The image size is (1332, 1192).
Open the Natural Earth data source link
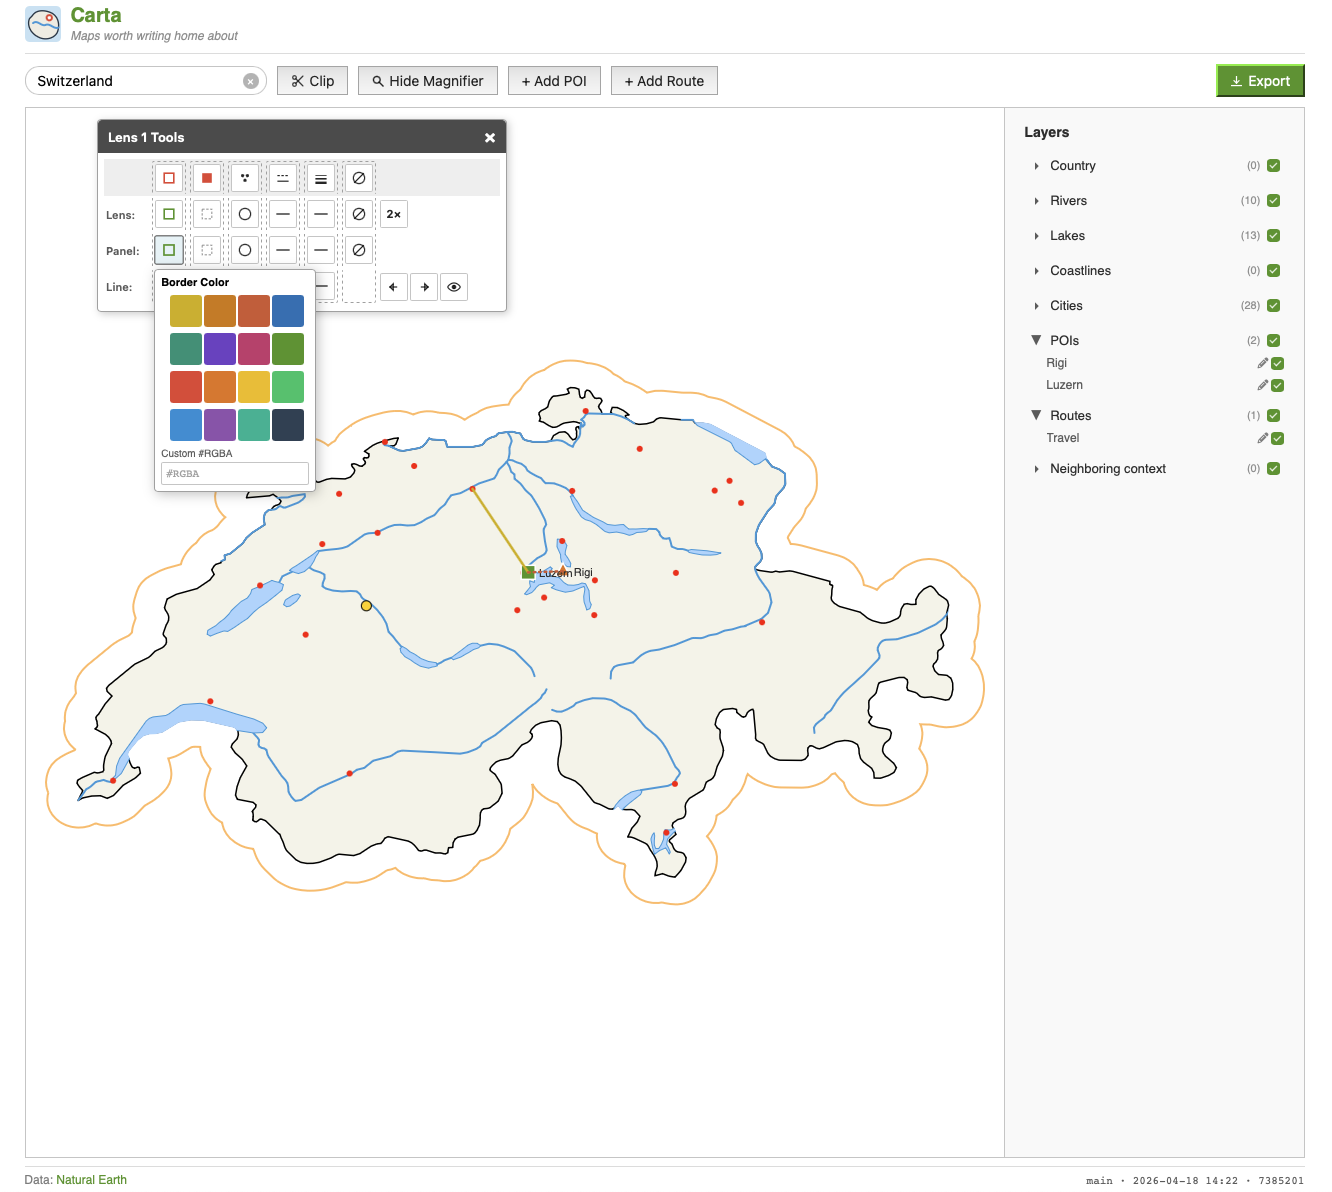pos(91,1180)
